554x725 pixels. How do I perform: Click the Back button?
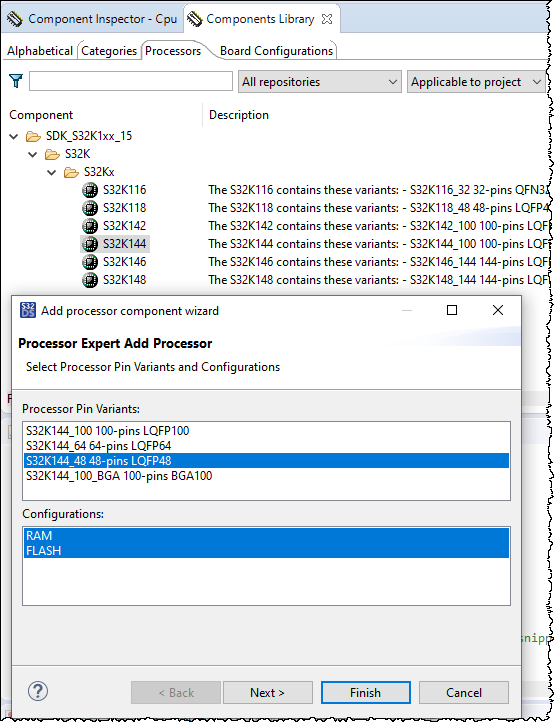pyautogui.click(x=176, y=693)
